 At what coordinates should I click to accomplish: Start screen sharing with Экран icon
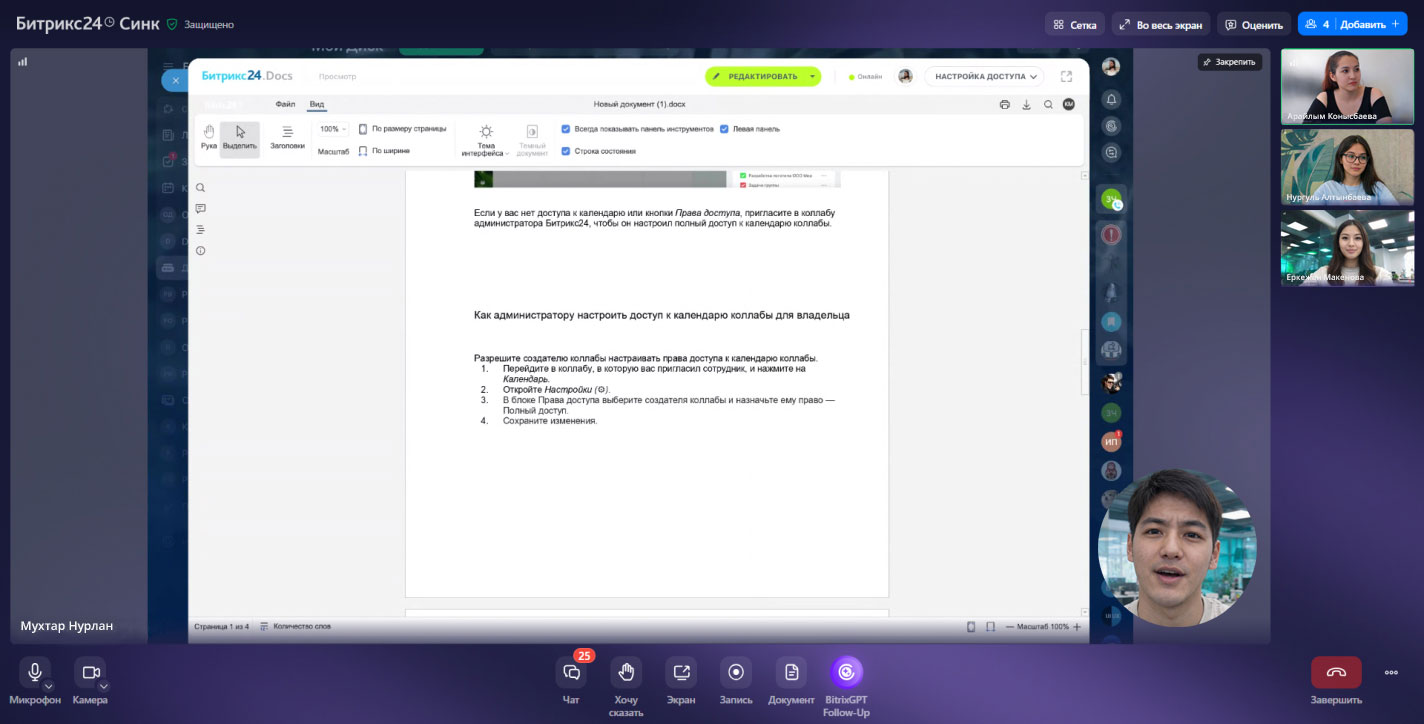click(681, 673)
